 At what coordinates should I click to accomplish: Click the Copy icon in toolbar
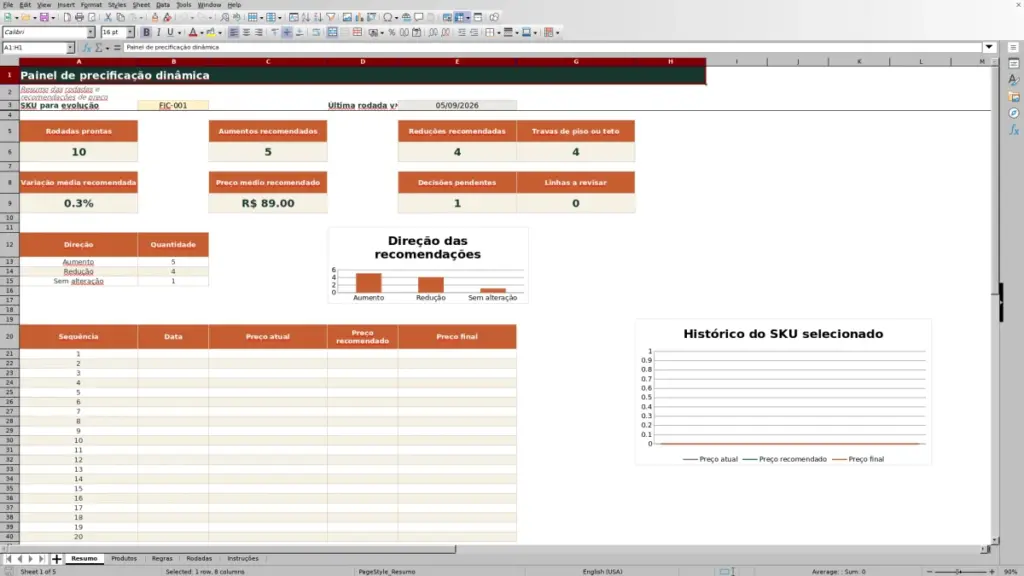[120, 17]
